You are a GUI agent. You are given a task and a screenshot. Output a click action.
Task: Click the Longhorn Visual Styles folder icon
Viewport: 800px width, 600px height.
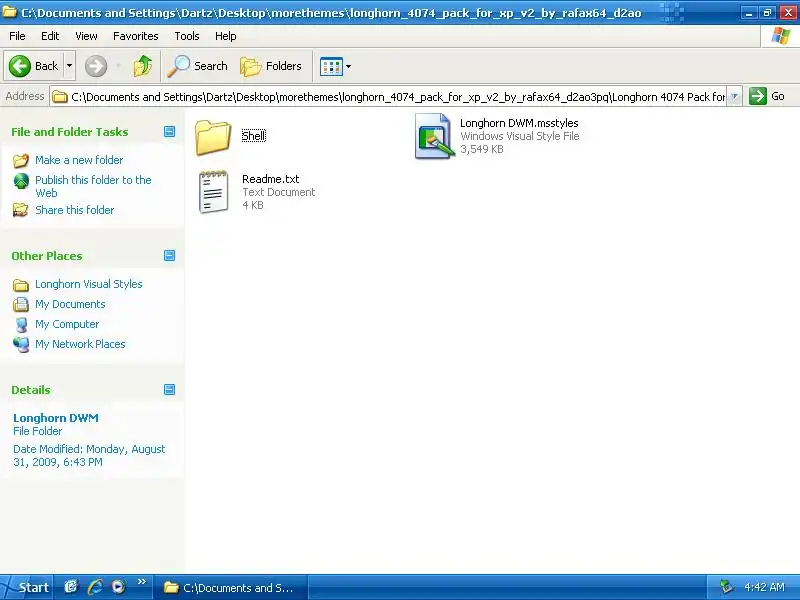tap(20, 285)
